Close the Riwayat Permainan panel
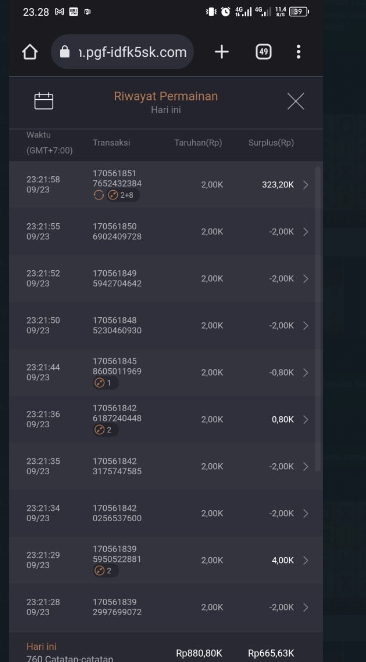Viewport: 366px width, 662px height. [296, 101]
